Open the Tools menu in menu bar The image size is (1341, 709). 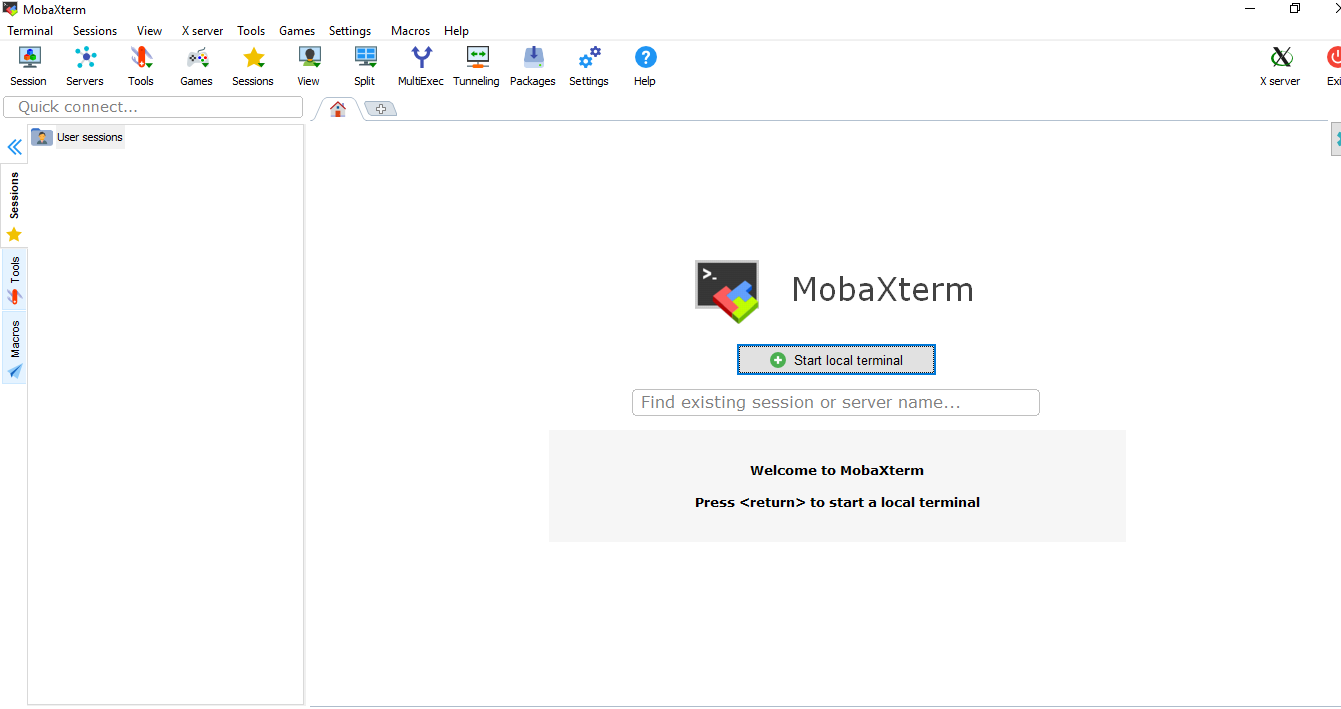251,31
